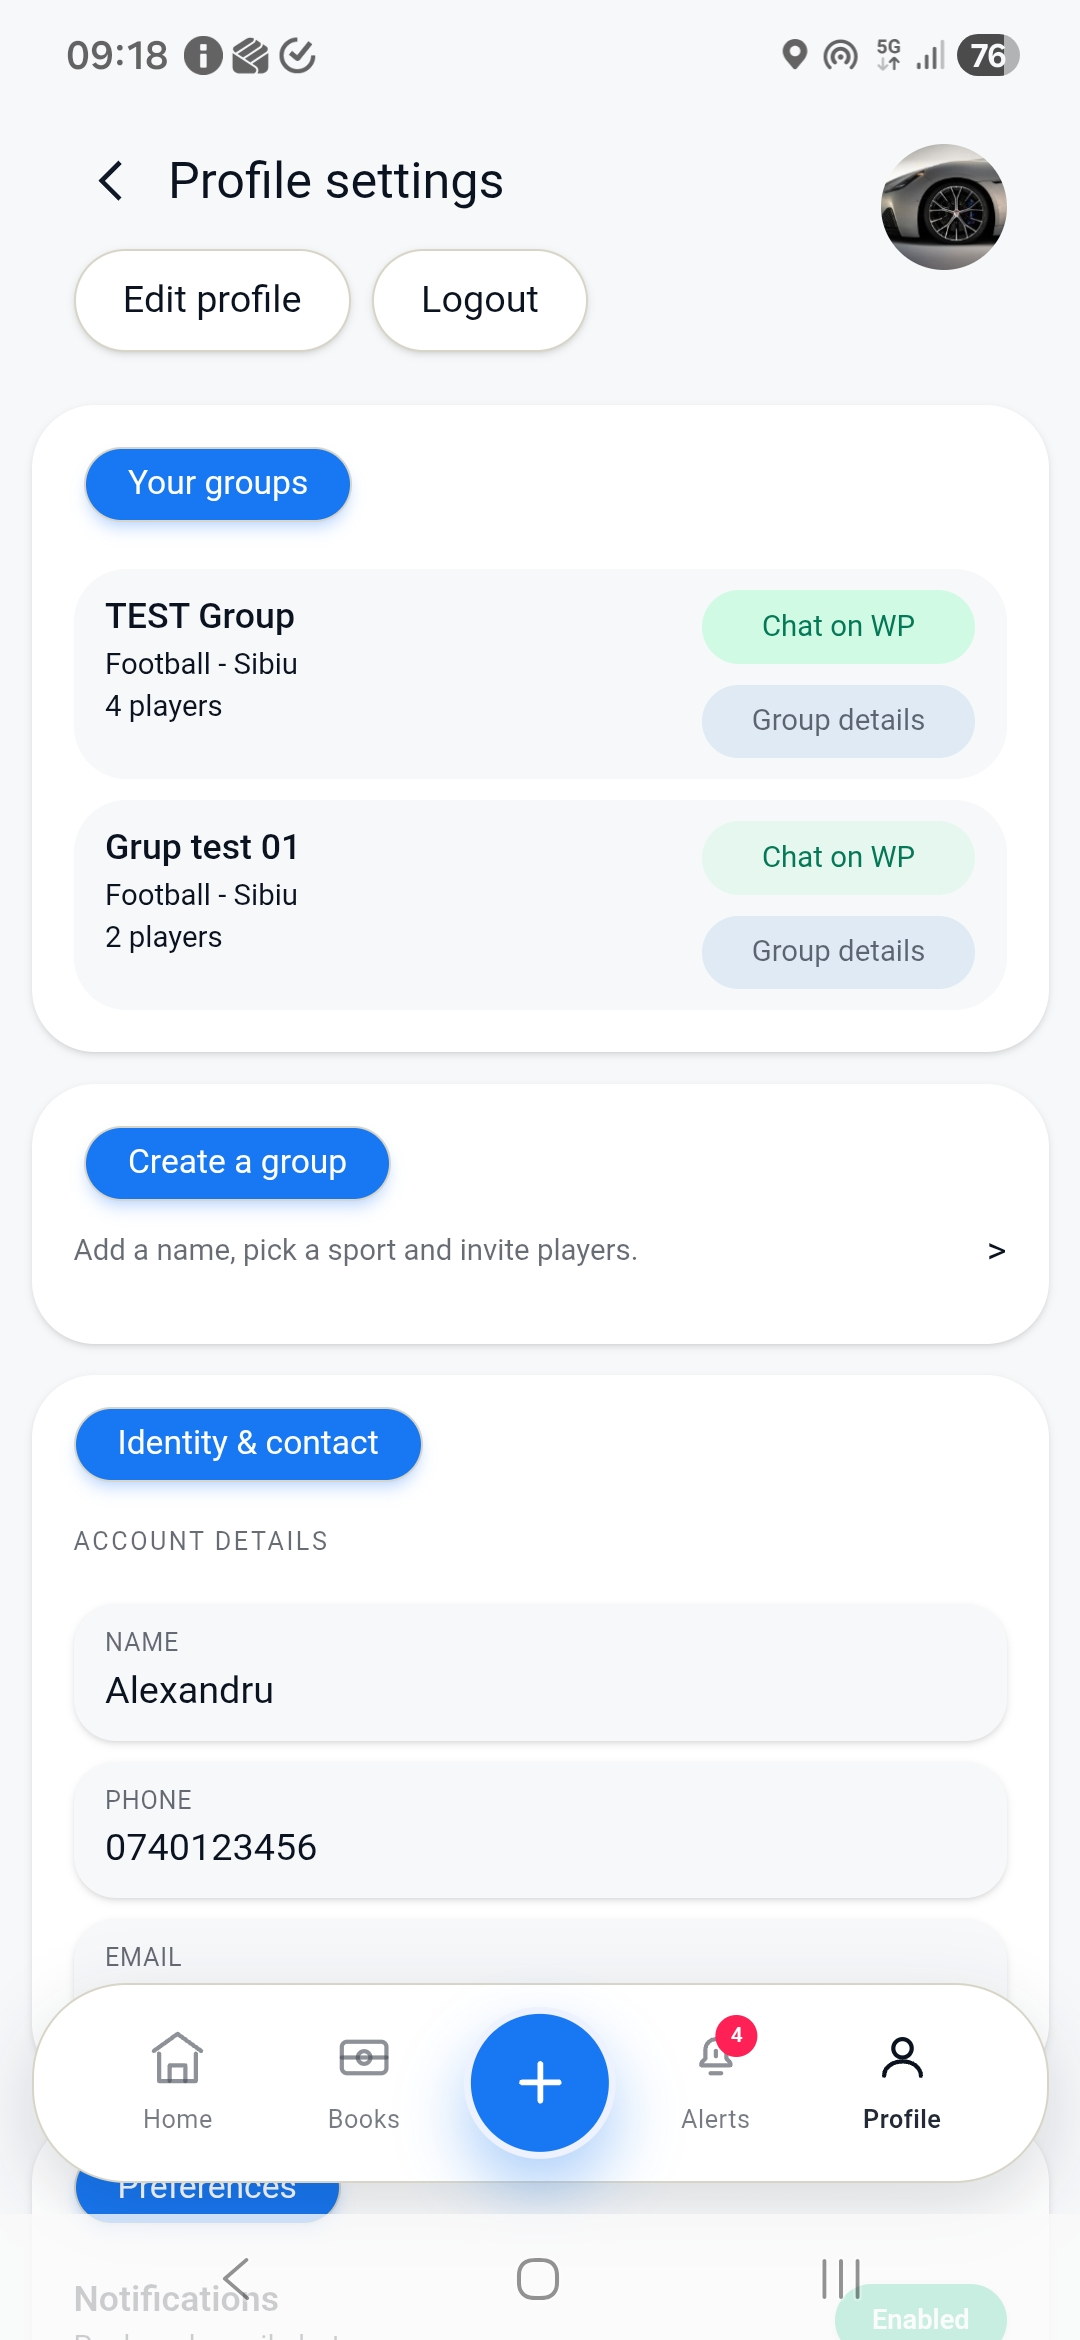Tap the blue plus button
The width and height of the screenshot is (1080, 2340).
[539, 2082]
